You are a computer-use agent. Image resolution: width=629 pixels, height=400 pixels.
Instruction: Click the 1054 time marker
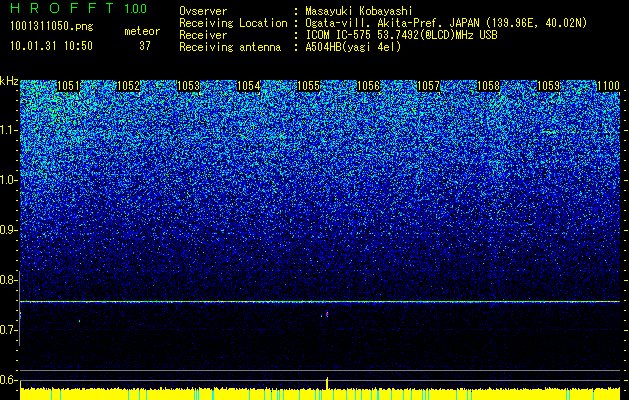tap(248, 86)
